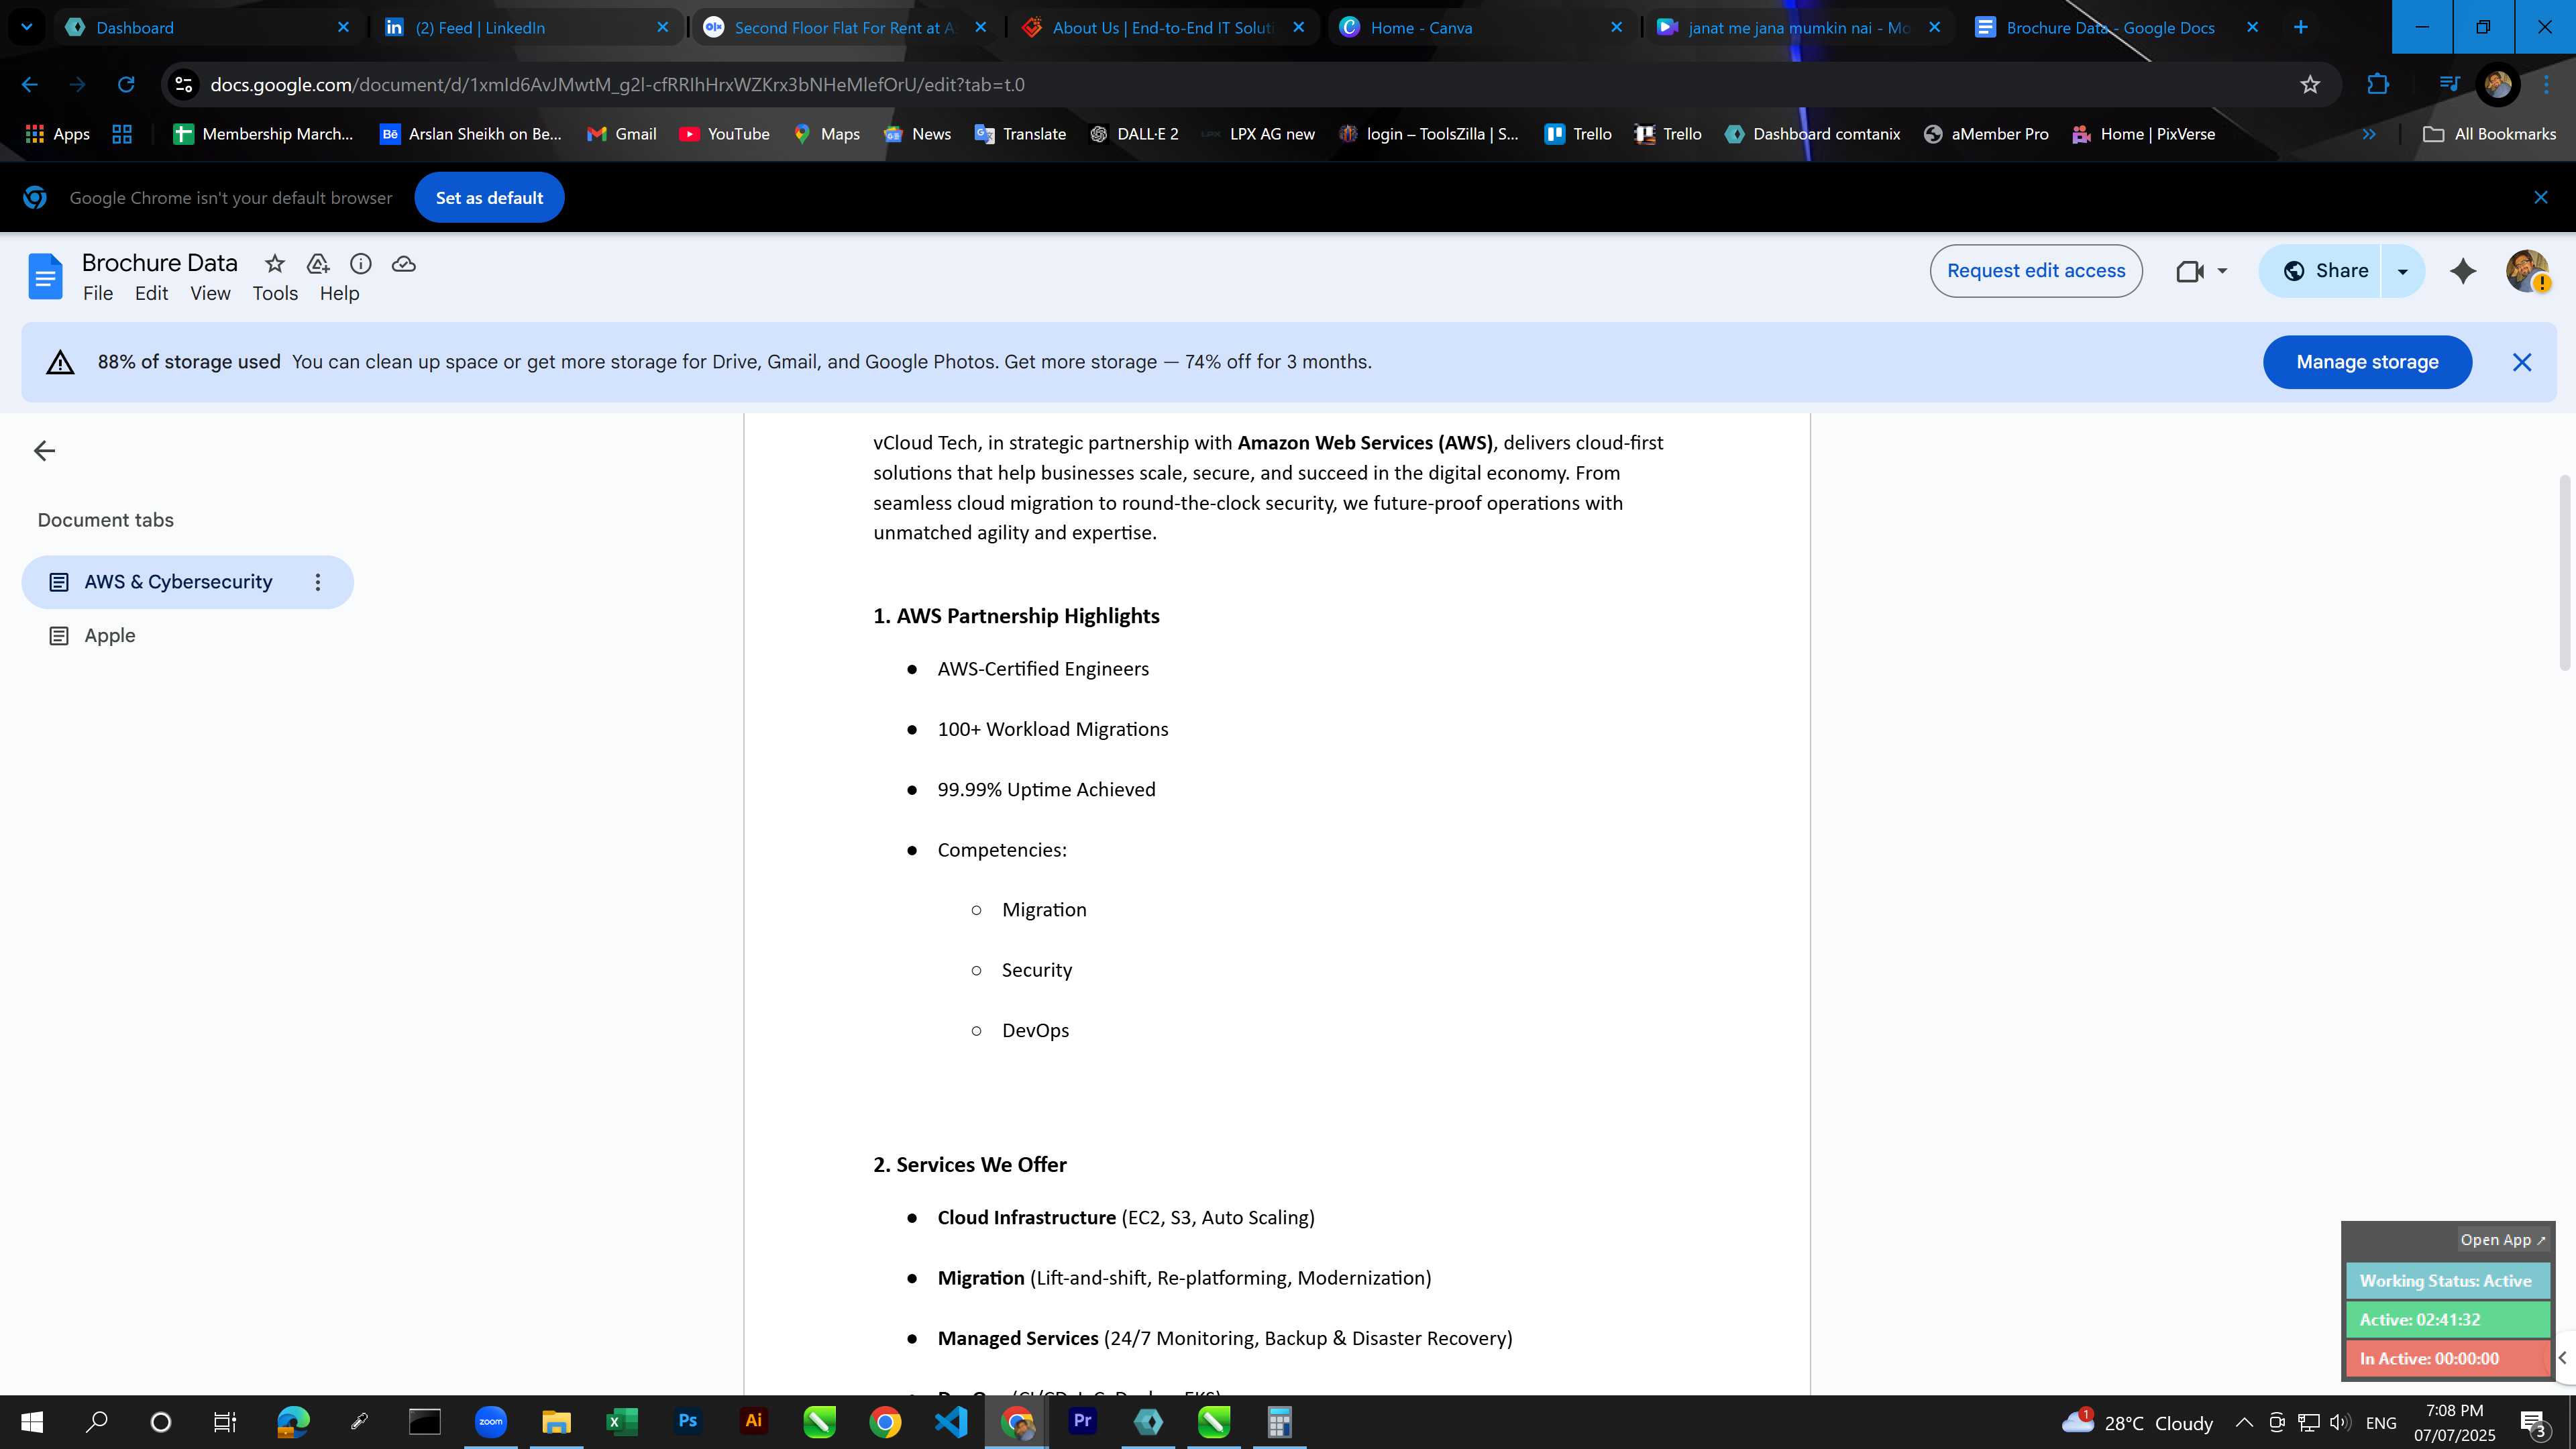Open the YouTube bookmark
The width and height of the screenshot is (2576, 1449).
(x=724, y=134)
